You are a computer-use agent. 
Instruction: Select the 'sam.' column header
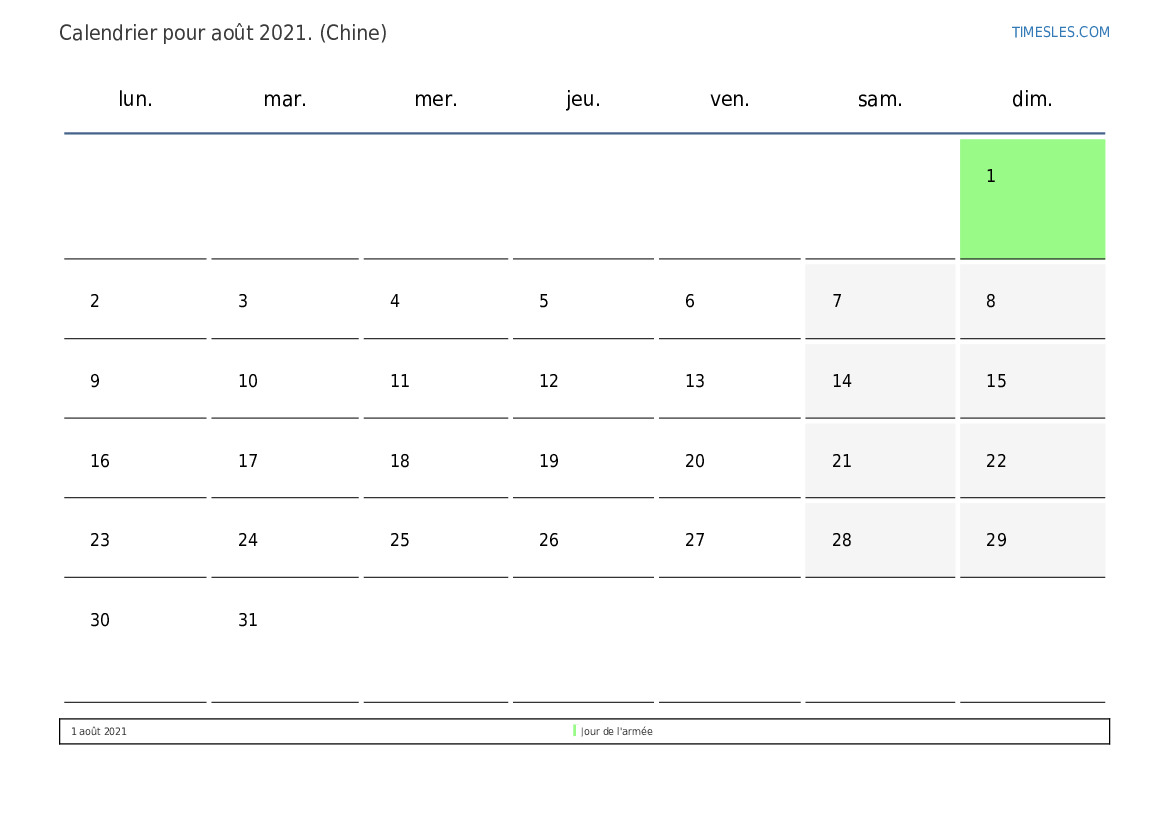(880, 99)
